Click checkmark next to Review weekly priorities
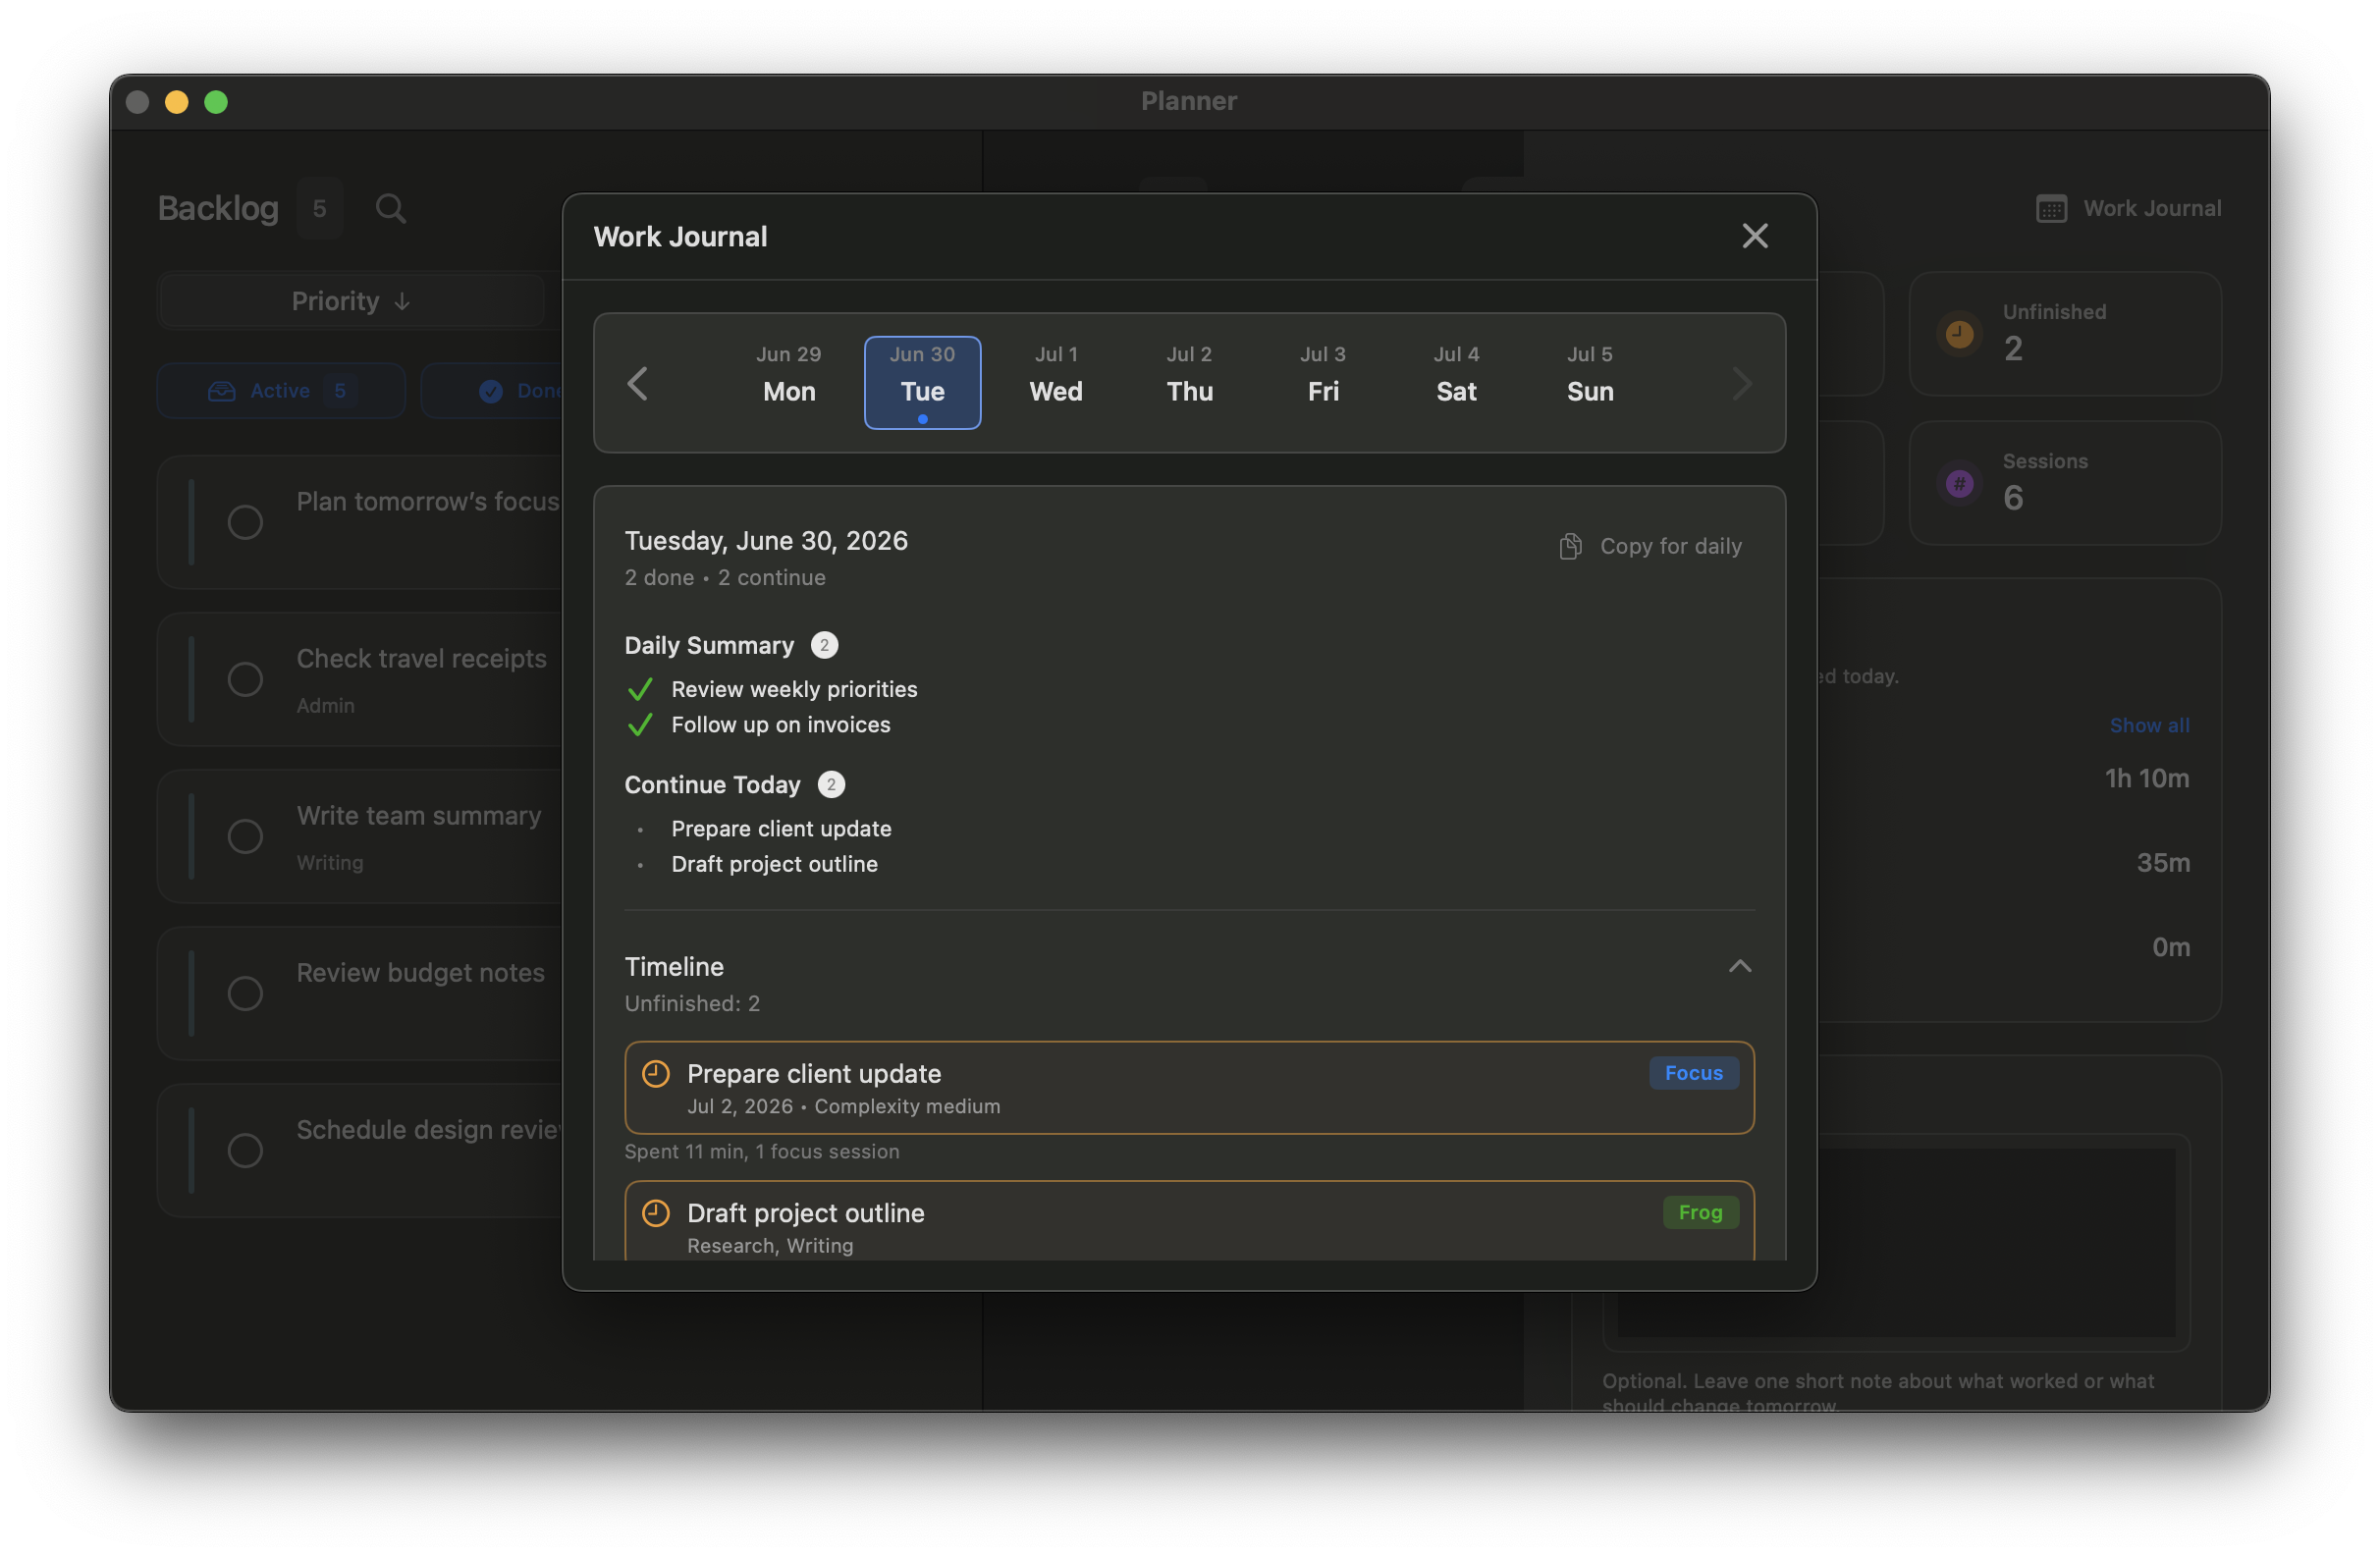 point(640,689)
